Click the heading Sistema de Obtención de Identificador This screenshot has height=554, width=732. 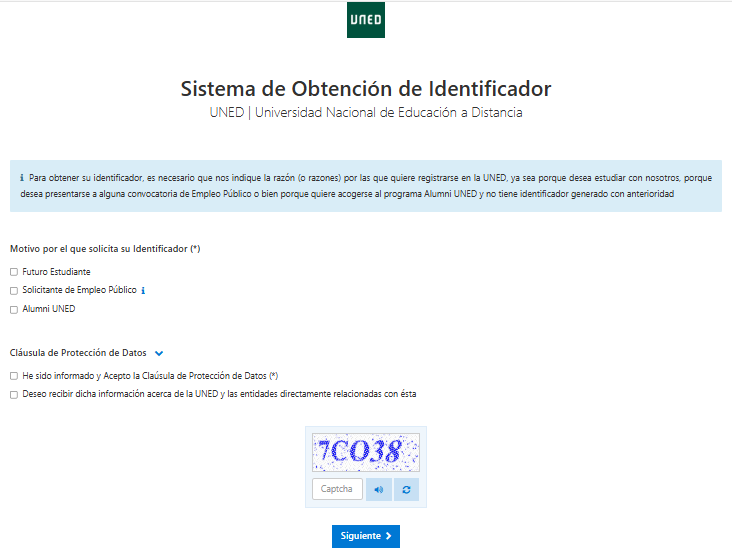366,89
